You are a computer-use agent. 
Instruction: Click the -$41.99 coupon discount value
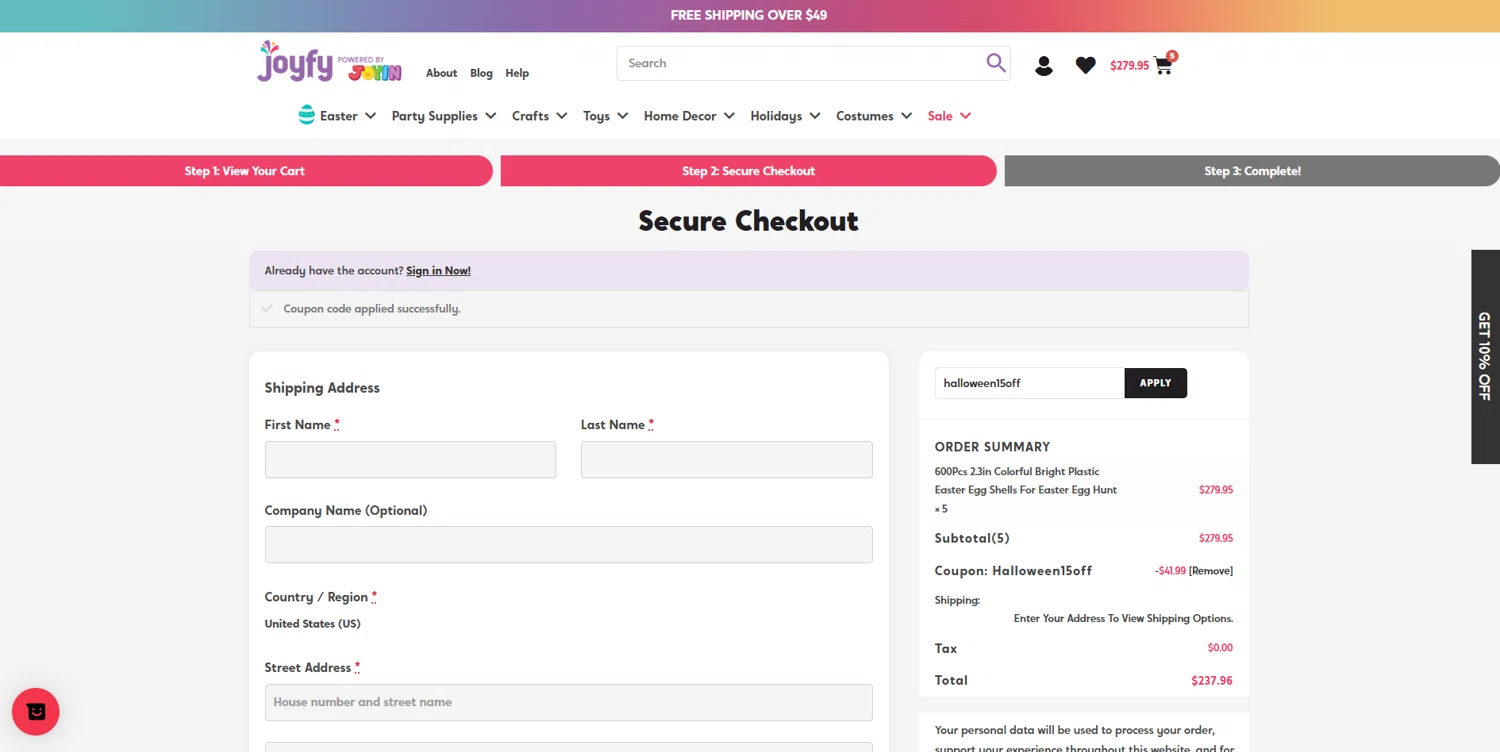point(1170,571)
